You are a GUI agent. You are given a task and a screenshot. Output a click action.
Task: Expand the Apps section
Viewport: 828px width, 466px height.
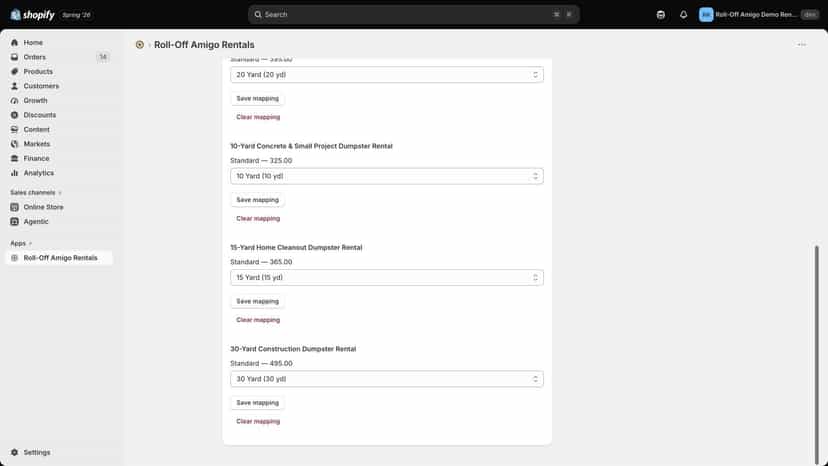tap(21, 243)
